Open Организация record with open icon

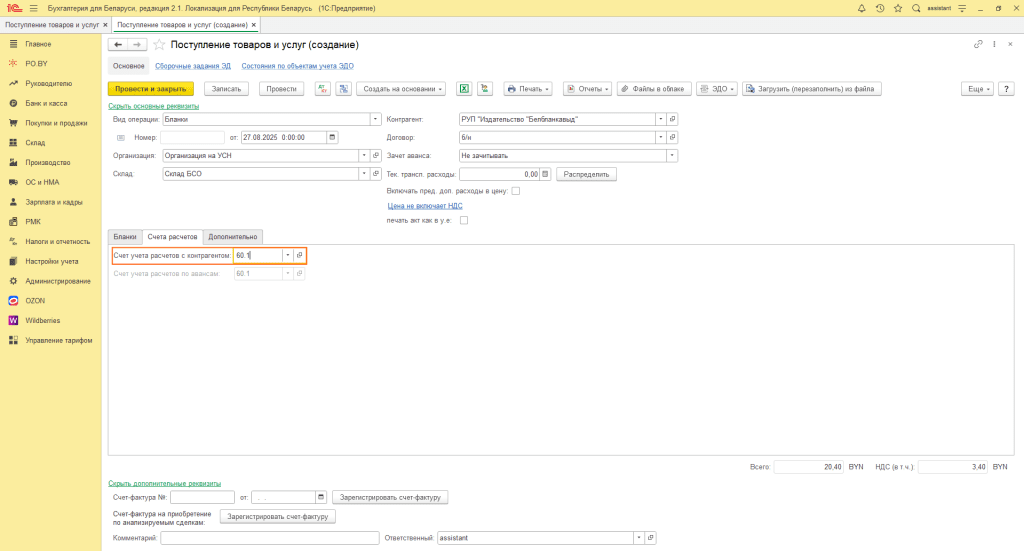(376, 155)
